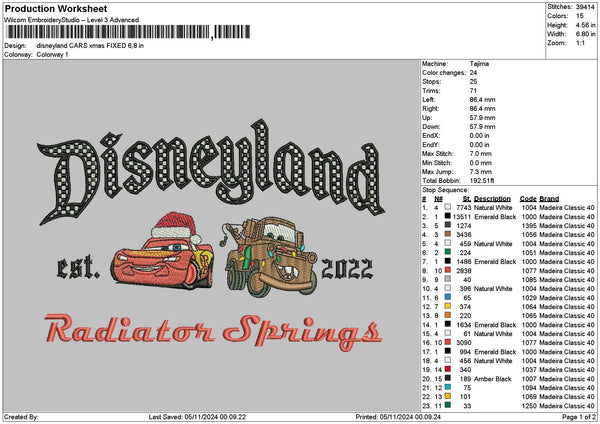Click the 'Production Worksheet' title
This screenshot has height=424, width=600.
[x=56, y=9]
